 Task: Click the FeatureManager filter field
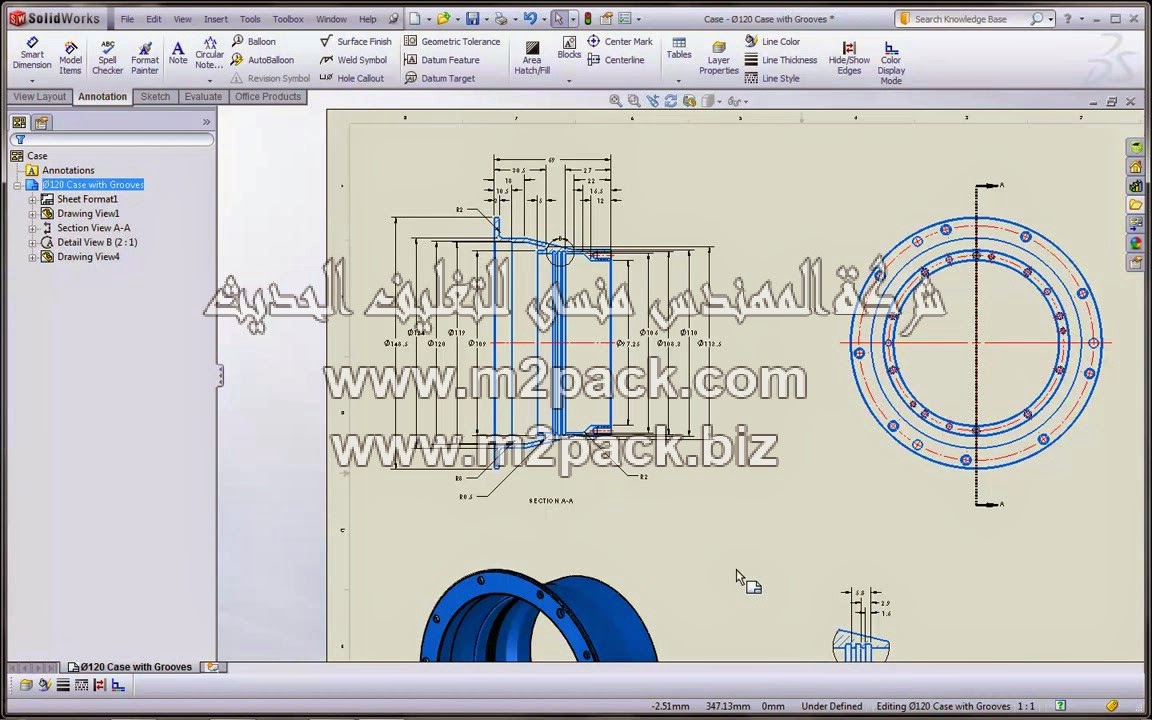(112, 139)
